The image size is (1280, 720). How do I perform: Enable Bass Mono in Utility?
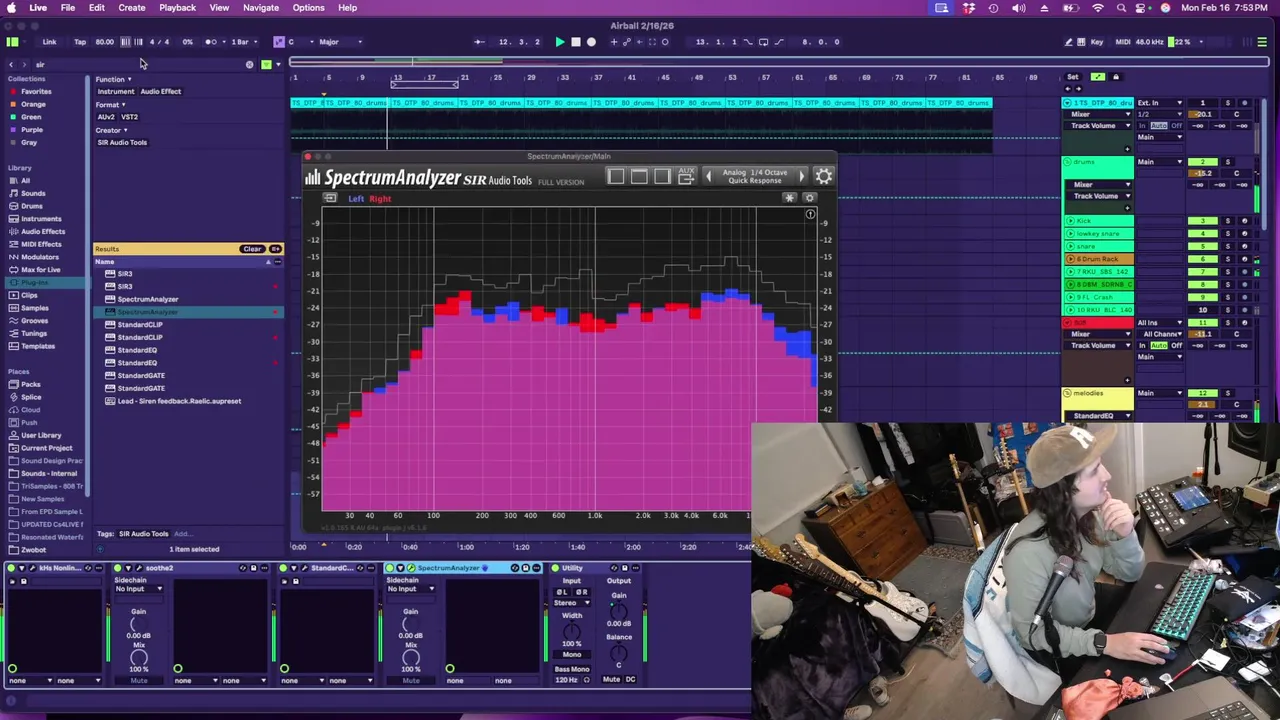click(572, 669)
